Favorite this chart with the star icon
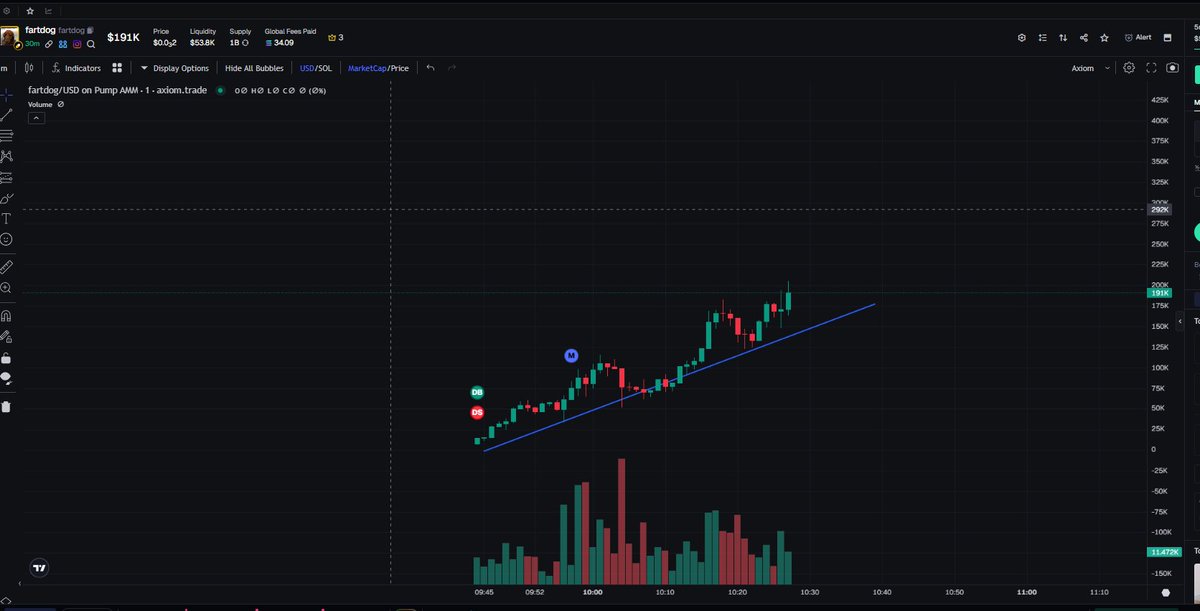Screen dimensions: 1200x611 tap(1104, 37)
